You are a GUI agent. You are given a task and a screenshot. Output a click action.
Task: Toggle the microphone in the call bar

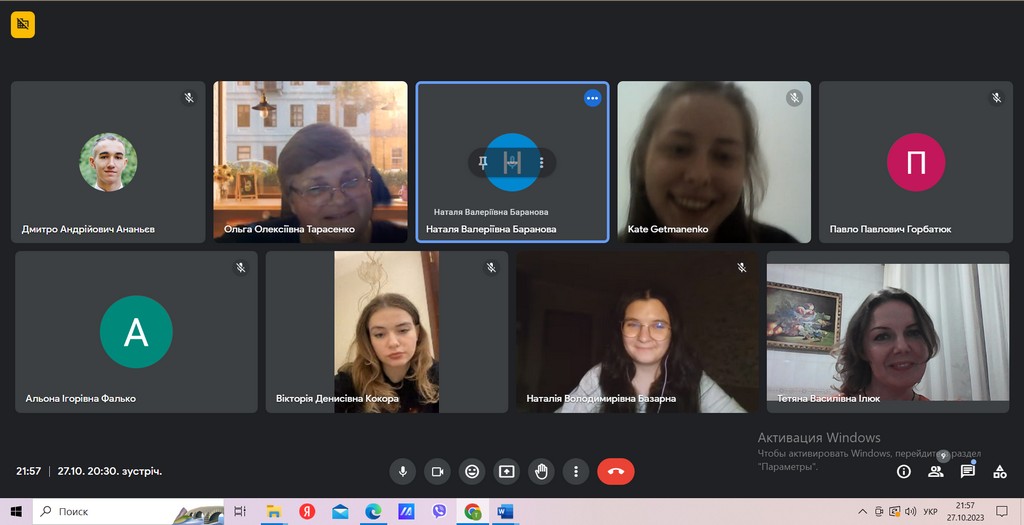click(402, 471)
